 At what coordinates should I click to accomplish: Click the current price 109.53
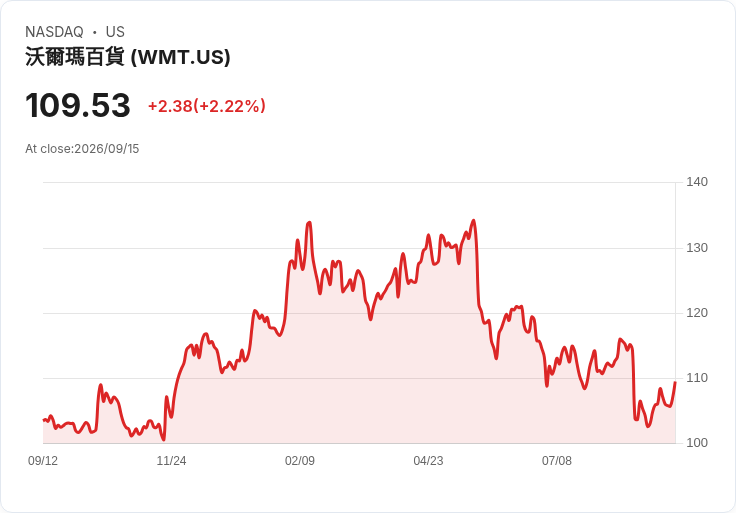tap(78, 105)
